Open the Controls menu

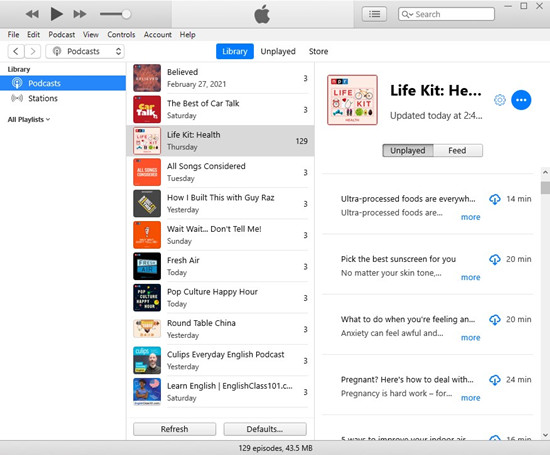[x=121, y=35]
